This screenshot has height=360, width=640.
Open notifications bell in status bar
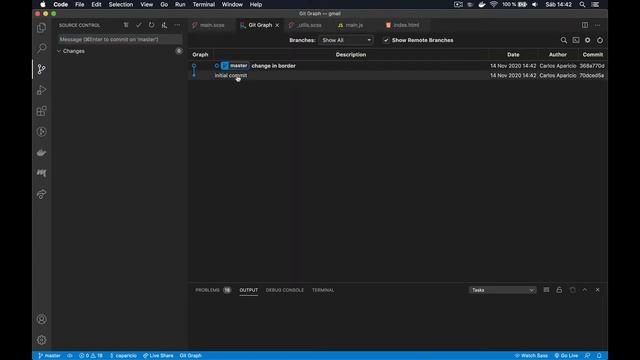pyautogui.click(x=599, y=356)
